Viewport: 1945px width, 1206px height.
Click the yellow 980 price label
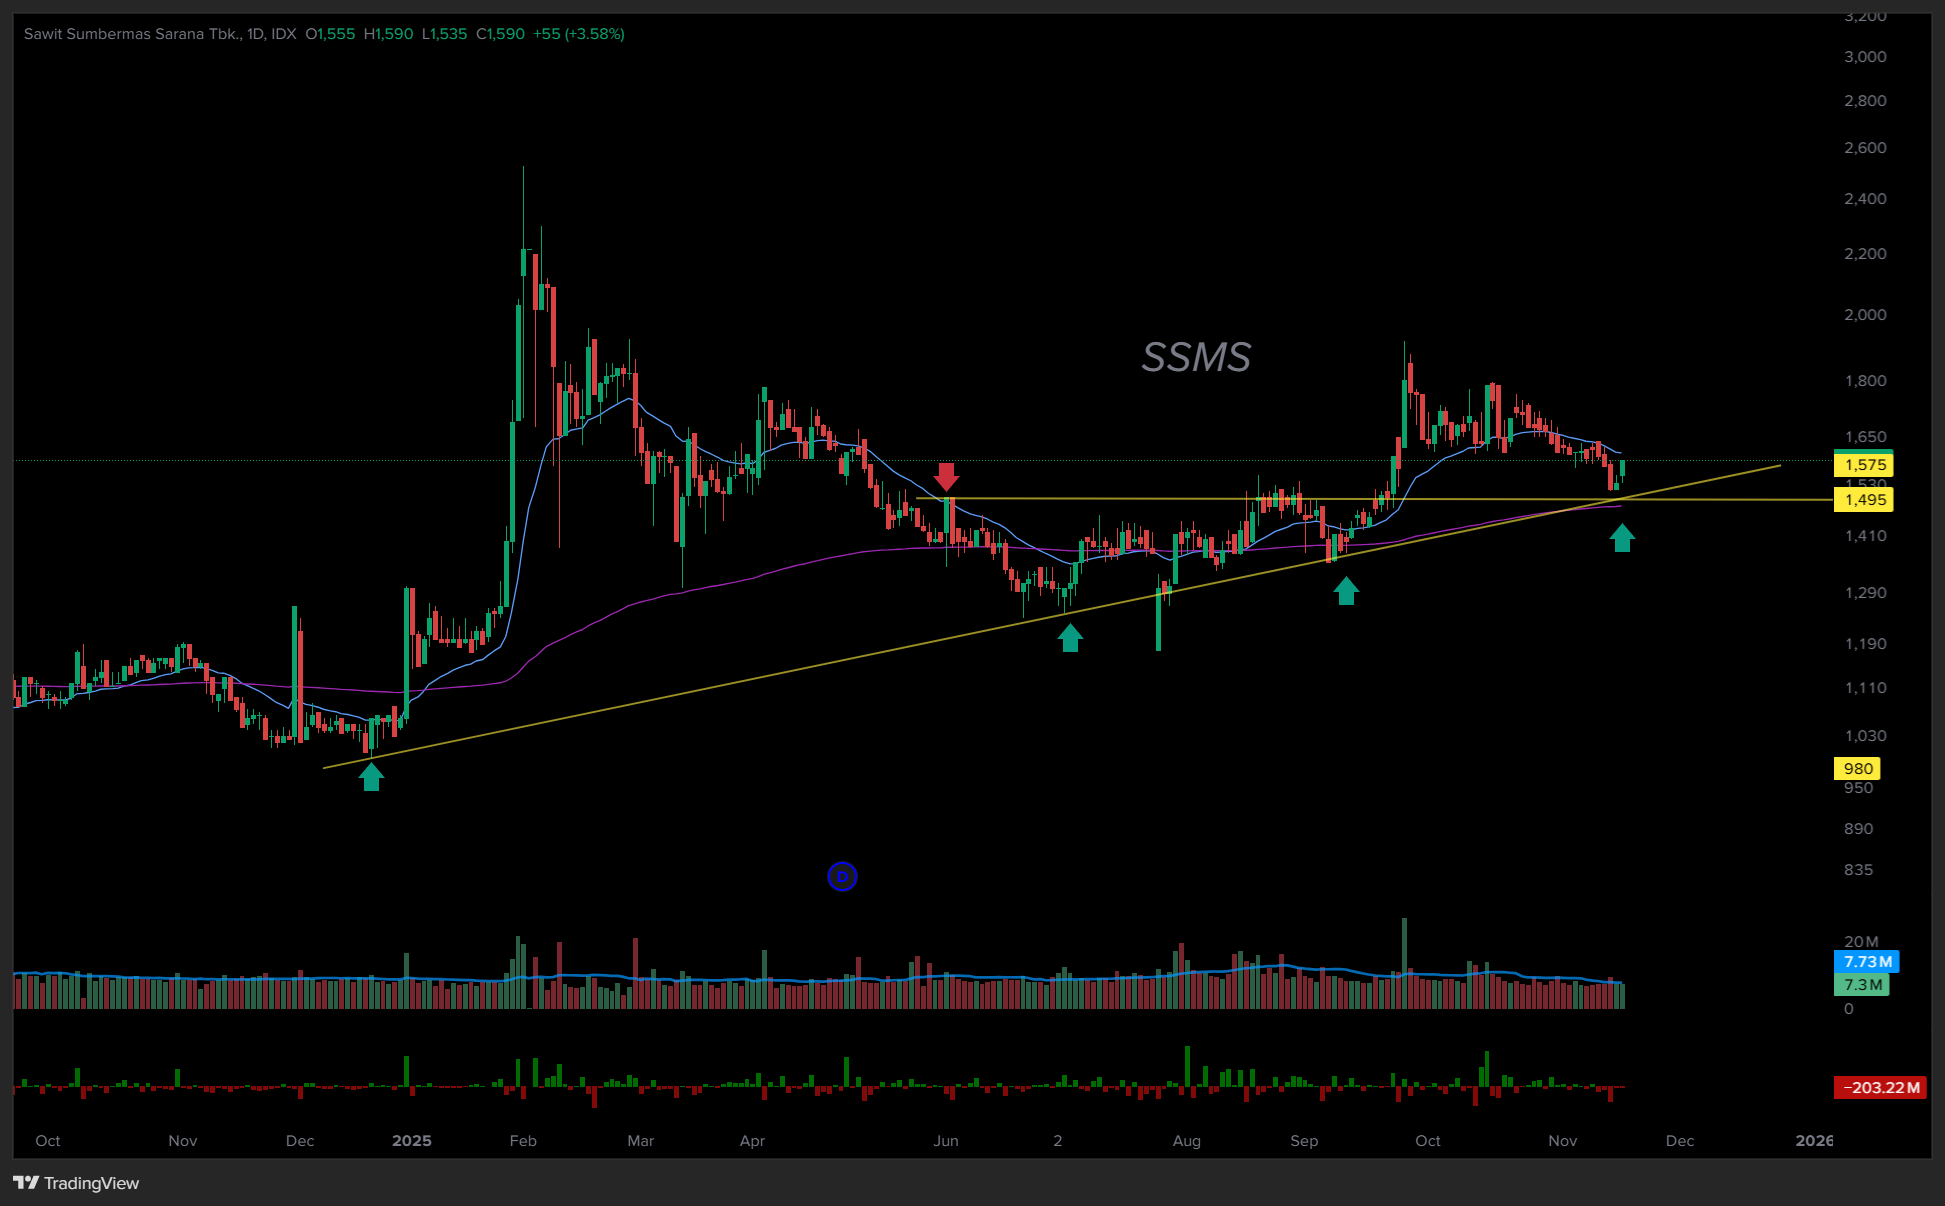point(1857,769)
